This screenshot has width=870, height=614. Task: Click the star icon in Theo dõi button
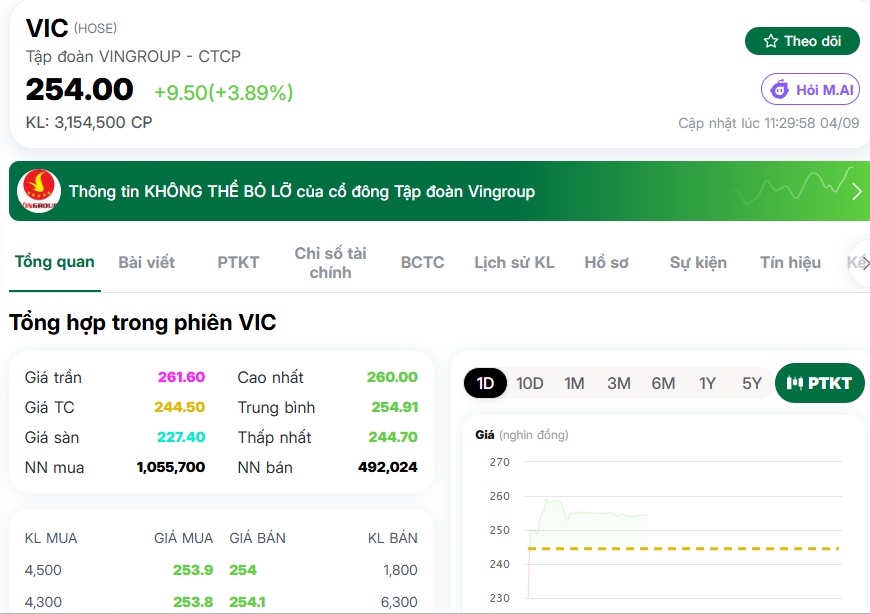pyautogui.click(x=771, y=41)
